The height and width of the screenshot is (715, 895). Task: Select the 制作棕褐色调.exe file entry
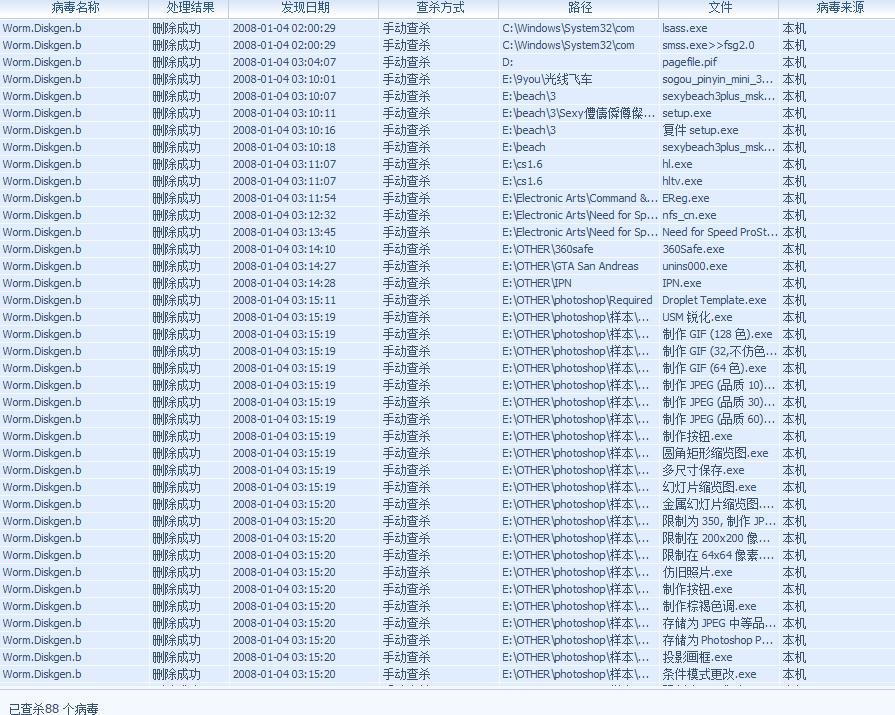point(709,606)
